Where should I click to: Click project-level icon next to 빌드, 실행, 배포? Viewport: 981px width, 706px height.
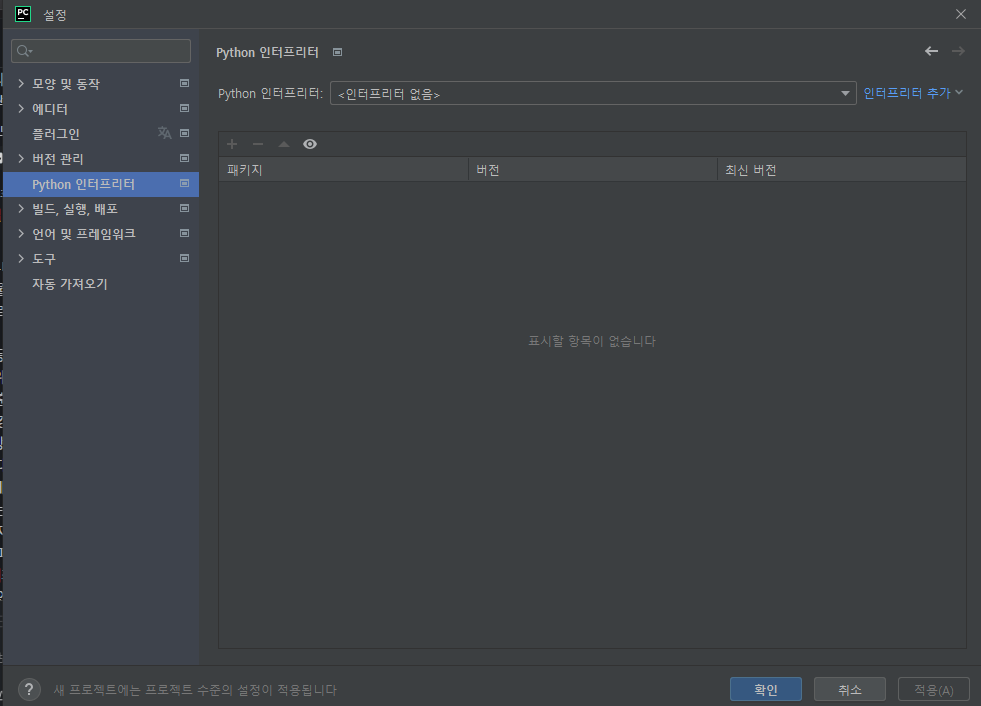(185, 208)
